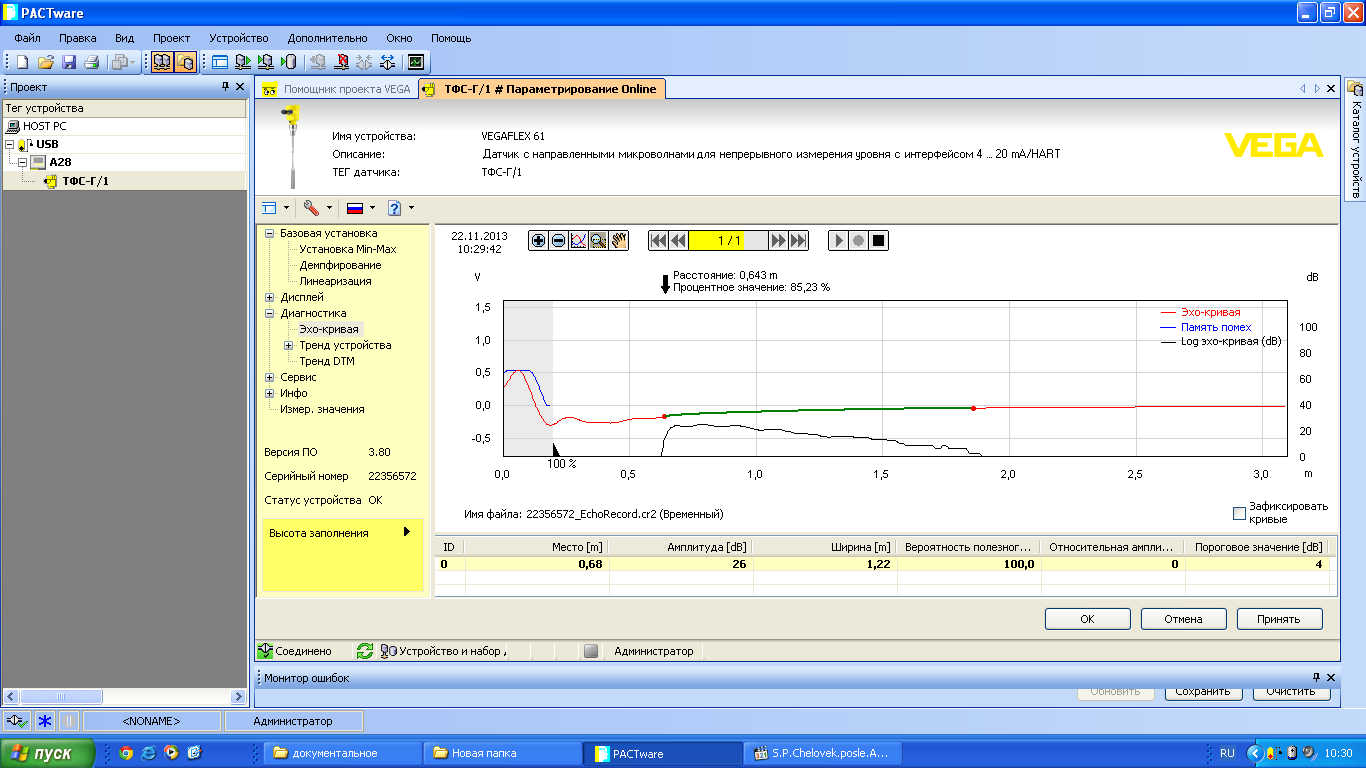This screenshot has width=1366, height=768.
Task: Open a project using the folder icon
Action: [x=46, y=62]
